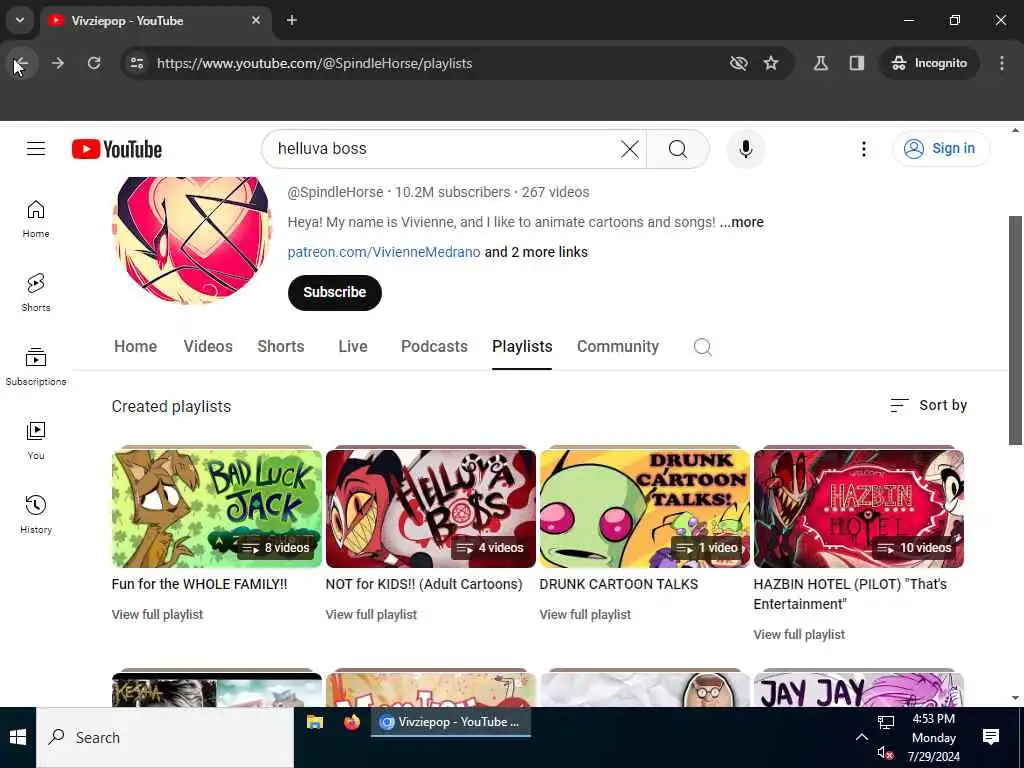
Task: Open Windows Start menu
Action: [x=18, y=737]
